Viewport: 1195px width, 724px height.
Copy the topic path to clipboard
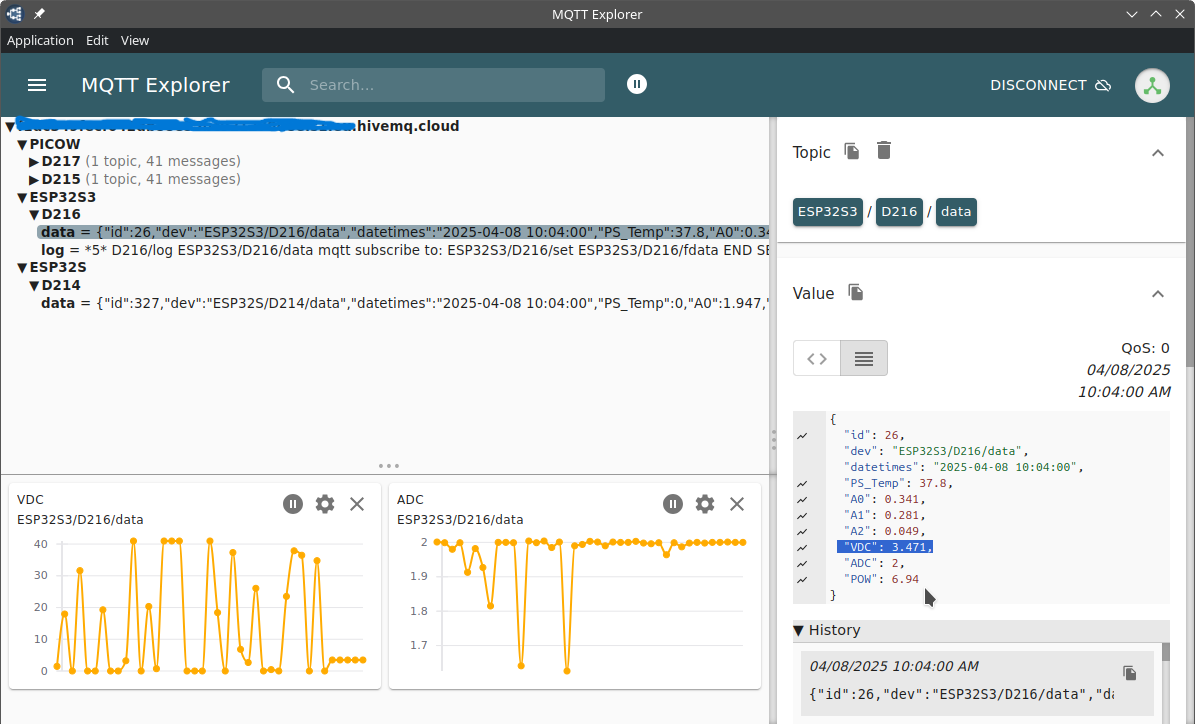tap(851, 152)
